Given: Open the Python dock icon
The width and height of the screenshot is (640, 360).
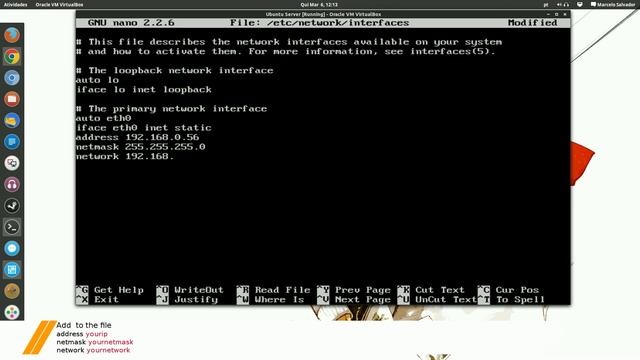Looking at the screenshot, I should click(12, 120).
